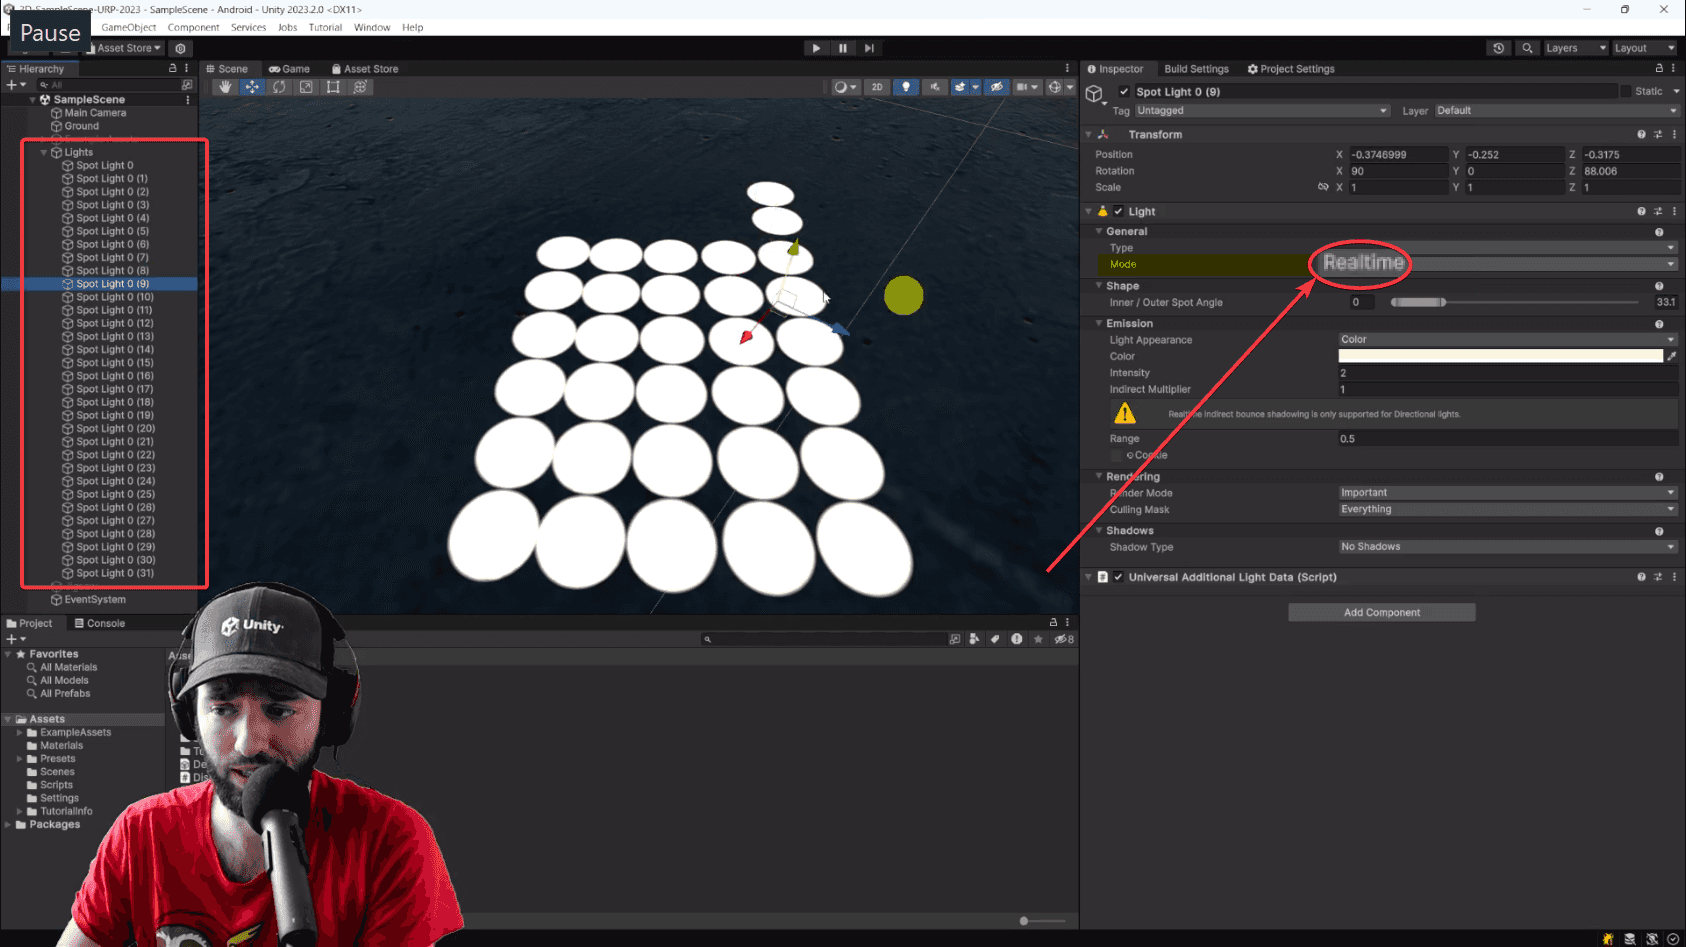
Task: Click the Add Component button
Action: (x=1381, y=612)
